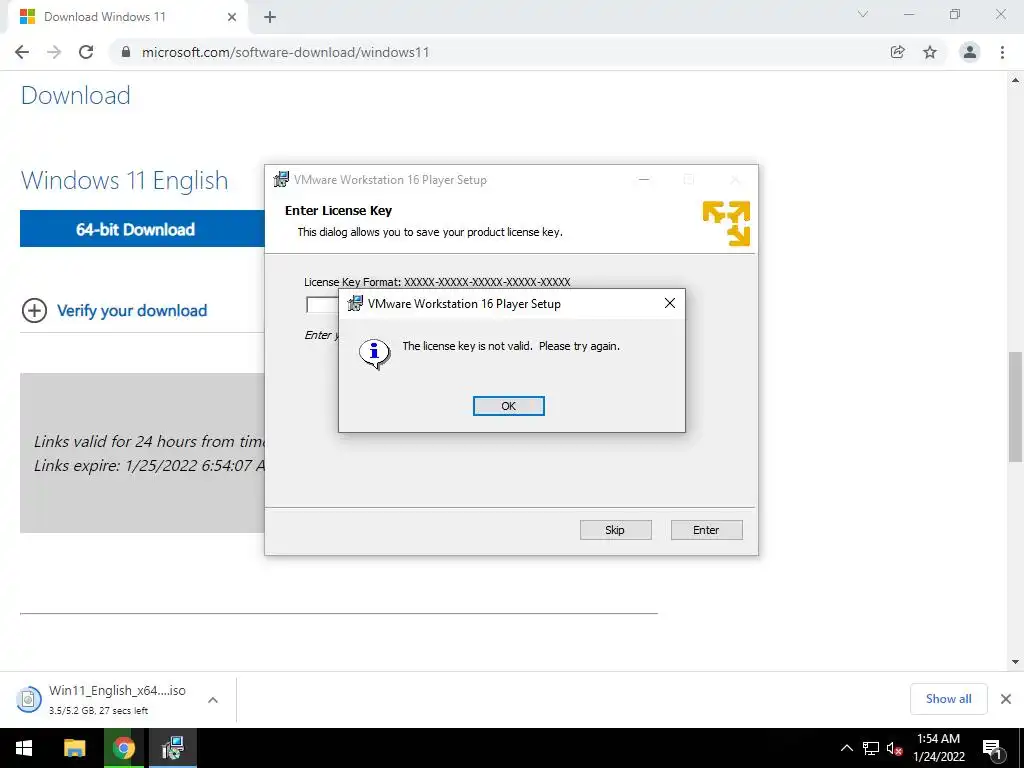Click the installer icon in the VMware setup title bar
The image size is (1024, 768).
(x=281, y=179)
